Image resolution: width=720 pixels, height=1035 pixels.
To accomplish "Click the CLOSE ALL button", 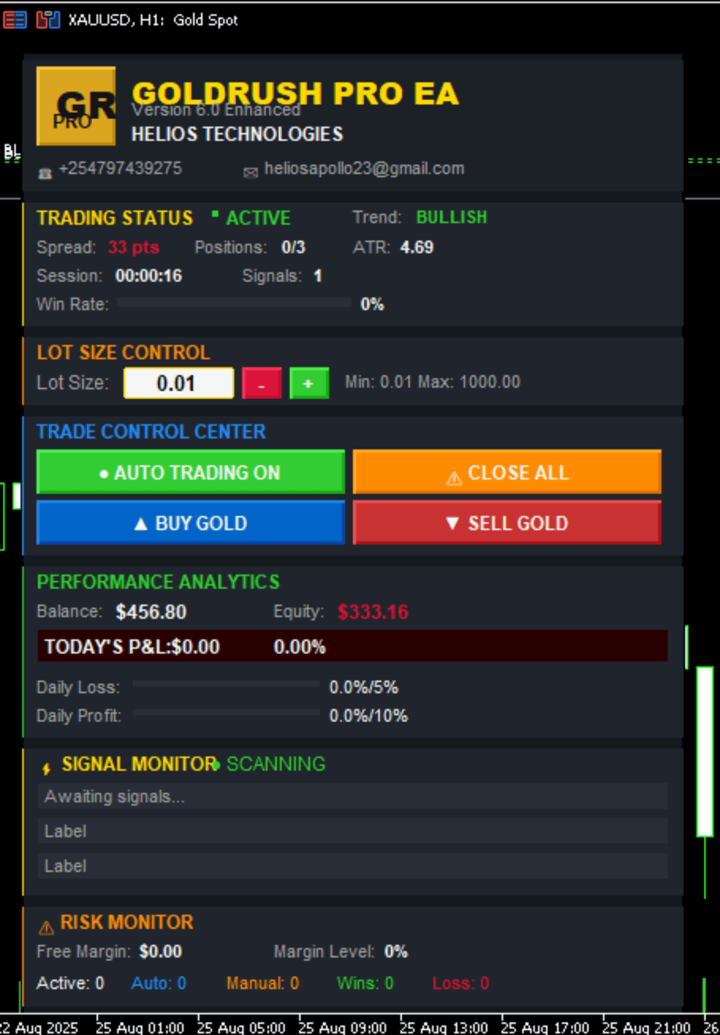I will pyautogui.click(x=507, y=472).
